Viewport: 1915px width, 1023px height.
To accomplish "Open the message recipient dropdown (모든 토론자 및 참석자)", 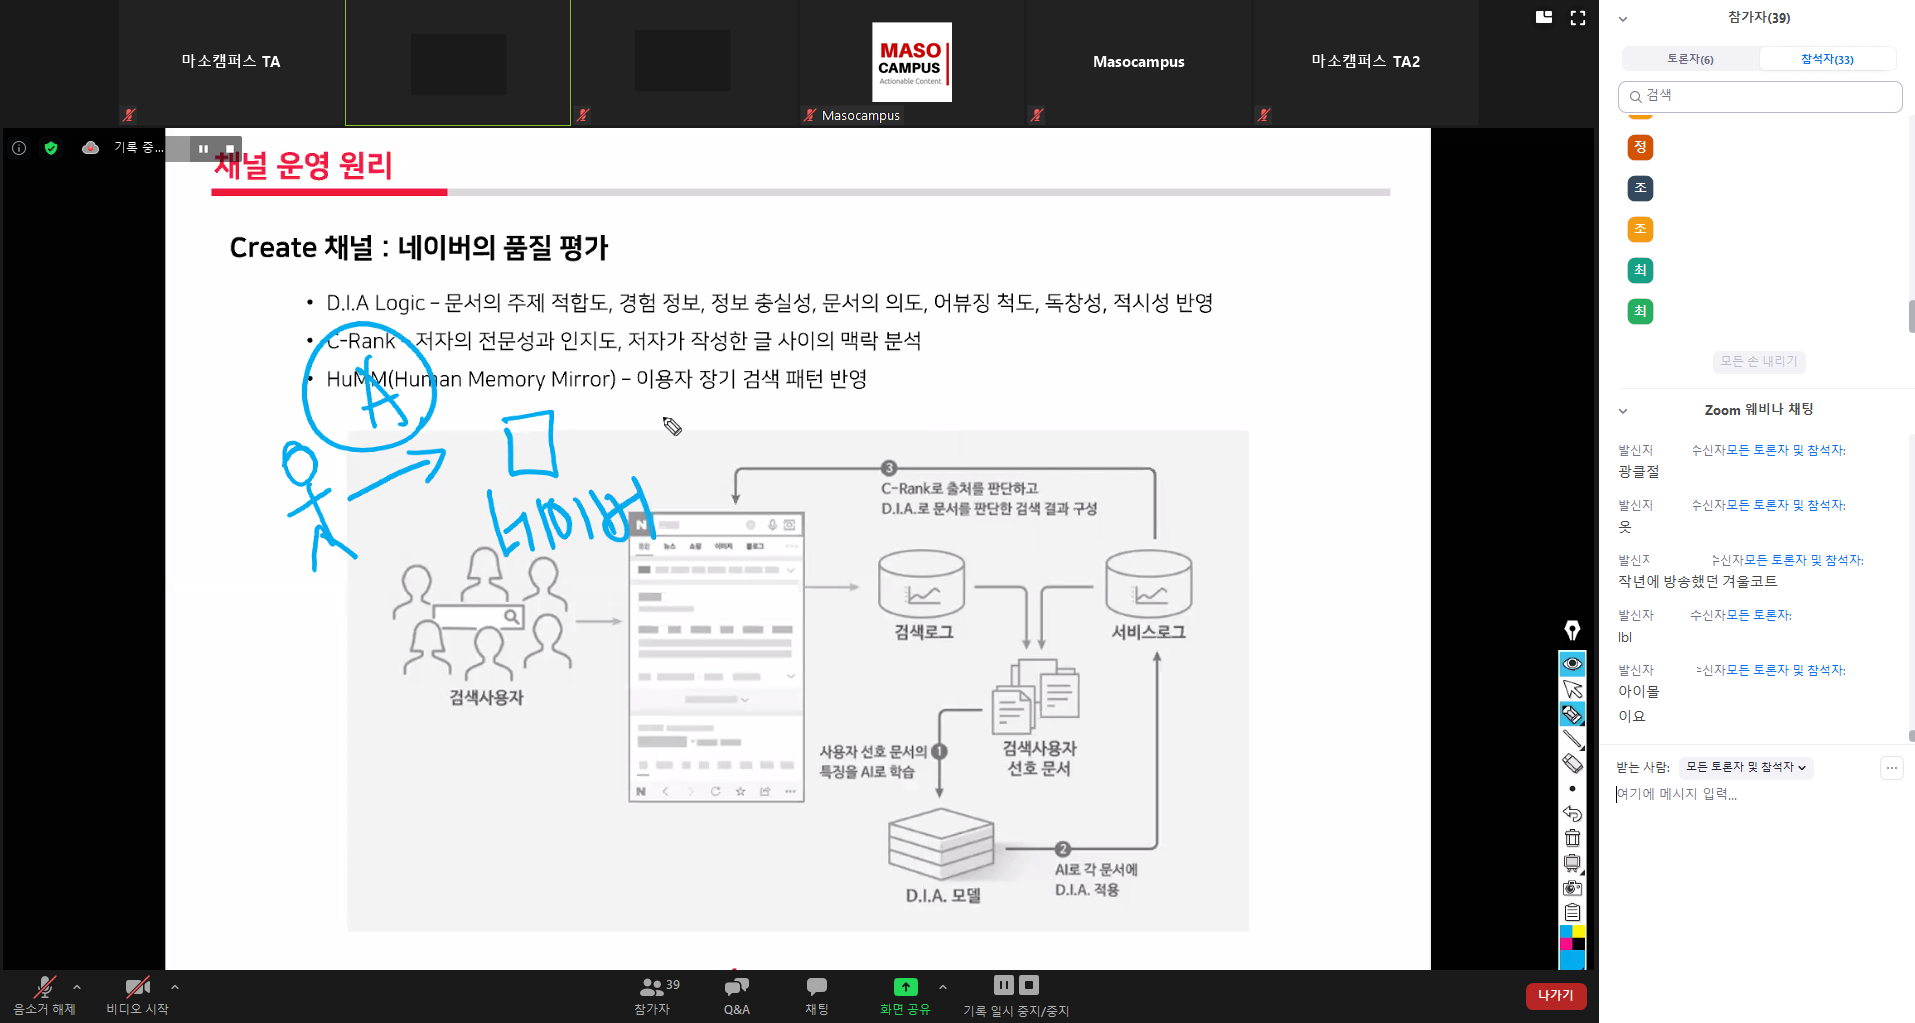I will pos(1746,767).
